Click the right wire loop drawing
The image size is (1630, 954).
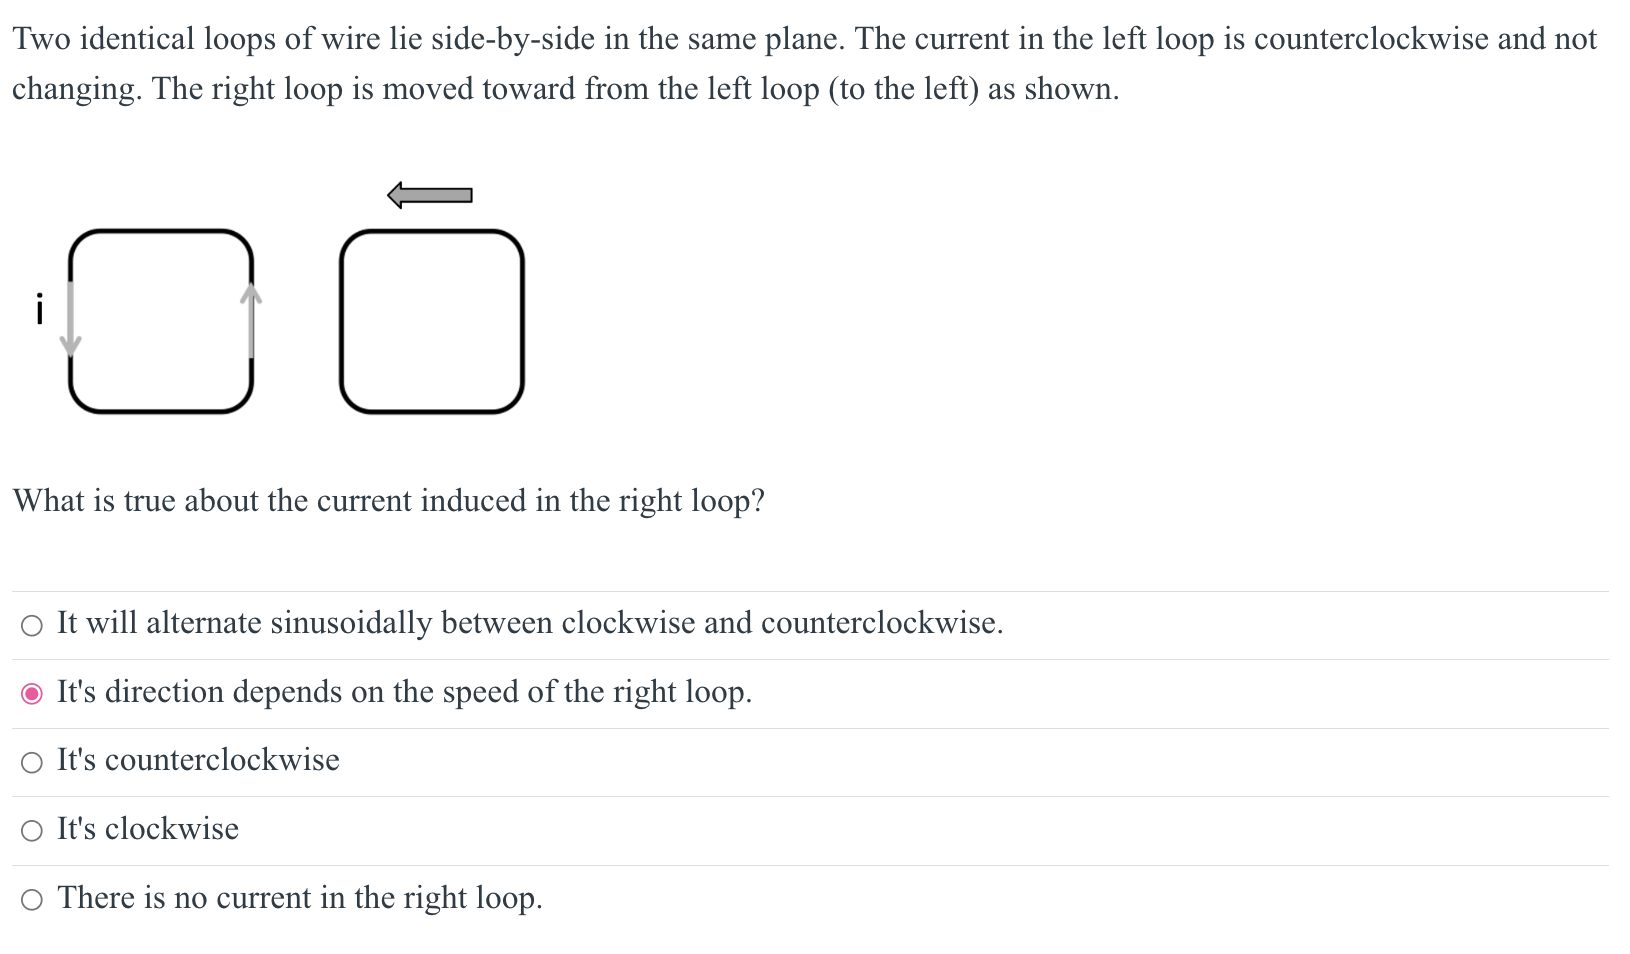tap(432, 320)
